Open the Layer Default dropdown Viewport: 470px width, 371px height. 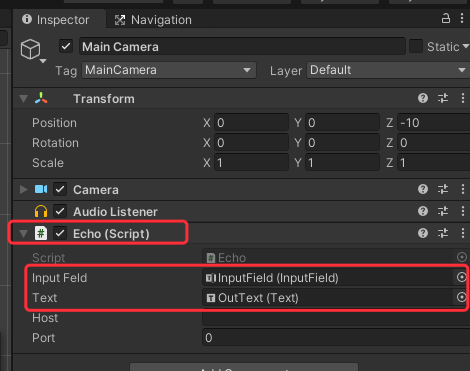pyautogui.click(x=388, y=70)
